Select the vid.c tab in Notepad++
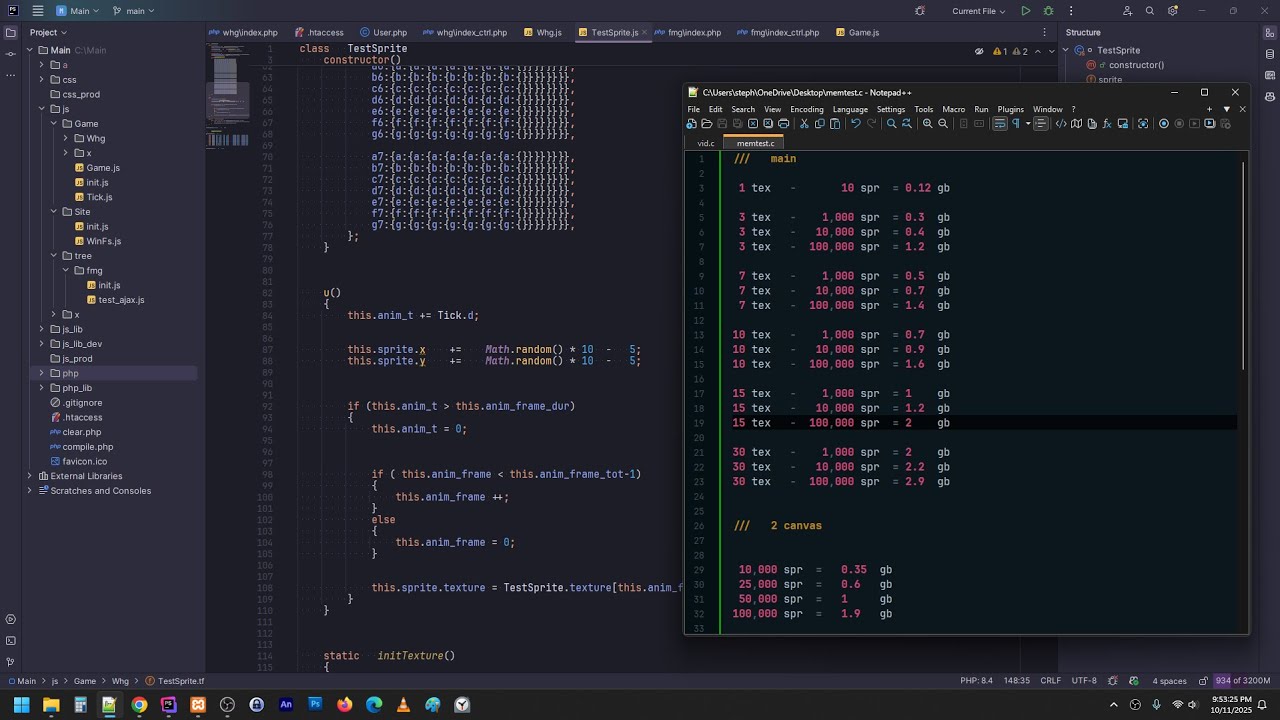This screenshot has height=720, width=1280. [x=705, y=143]
